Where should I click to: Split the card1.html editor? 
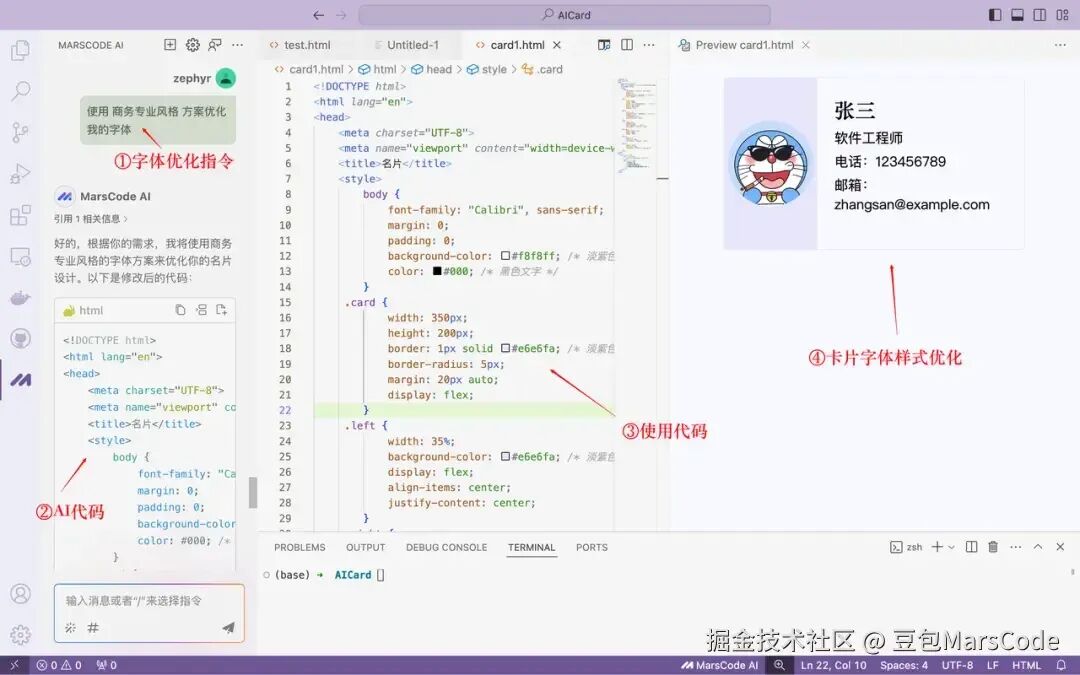click(x=627, y=45)
